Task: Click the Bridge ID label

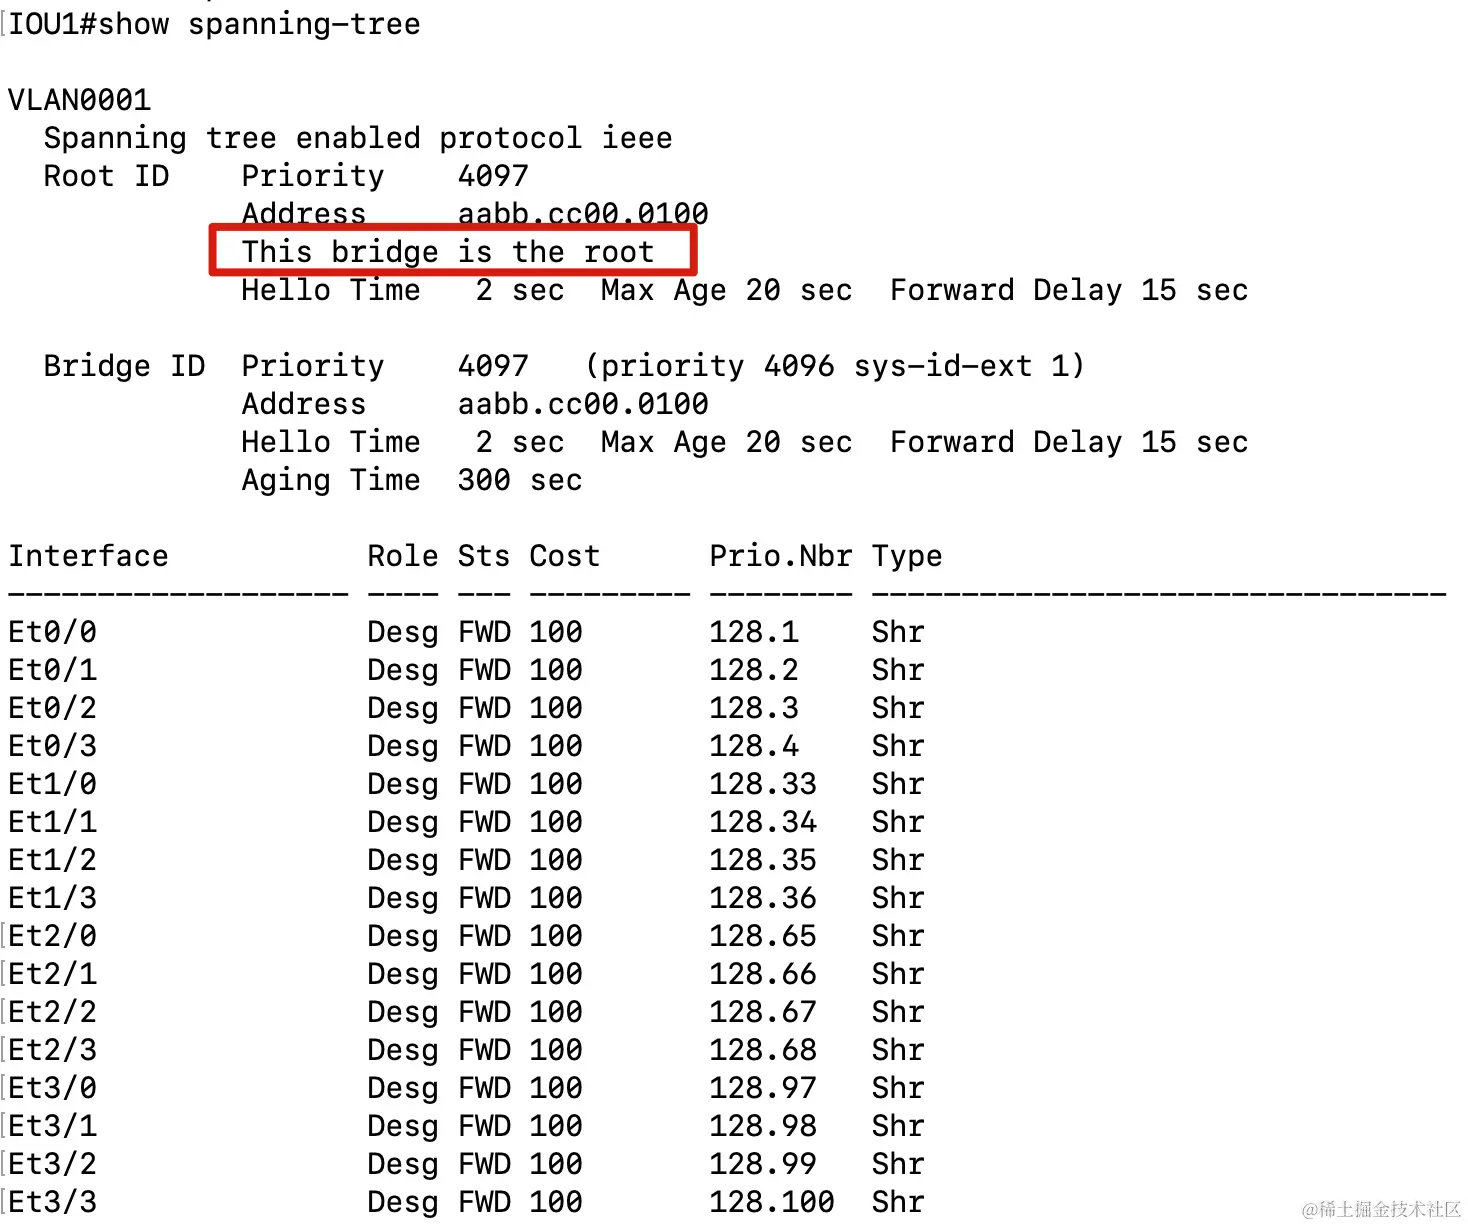Action: click(x=125, y=366)
